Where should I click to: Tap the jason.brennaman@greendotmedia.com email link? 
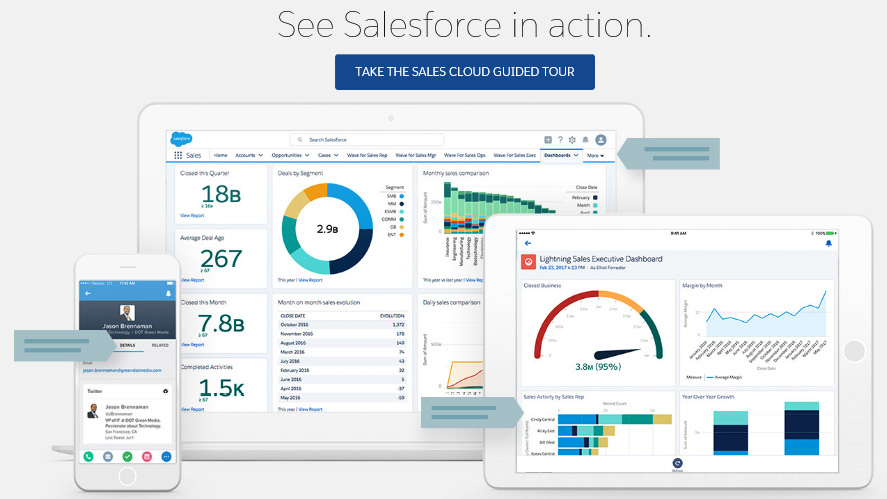coord(122,370)
